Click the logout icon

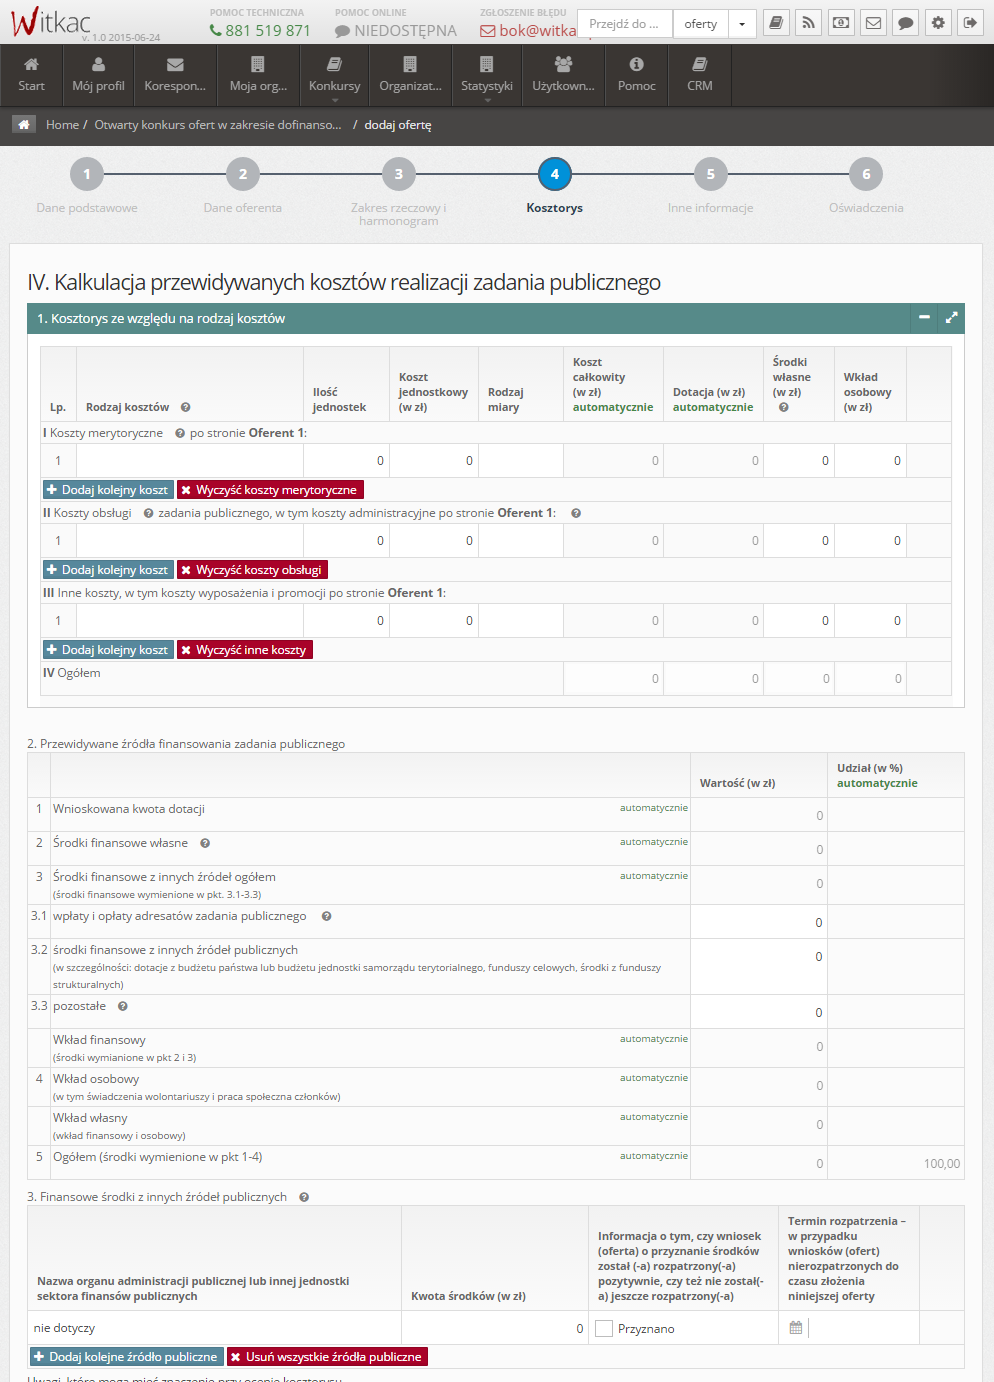point(970,23)
